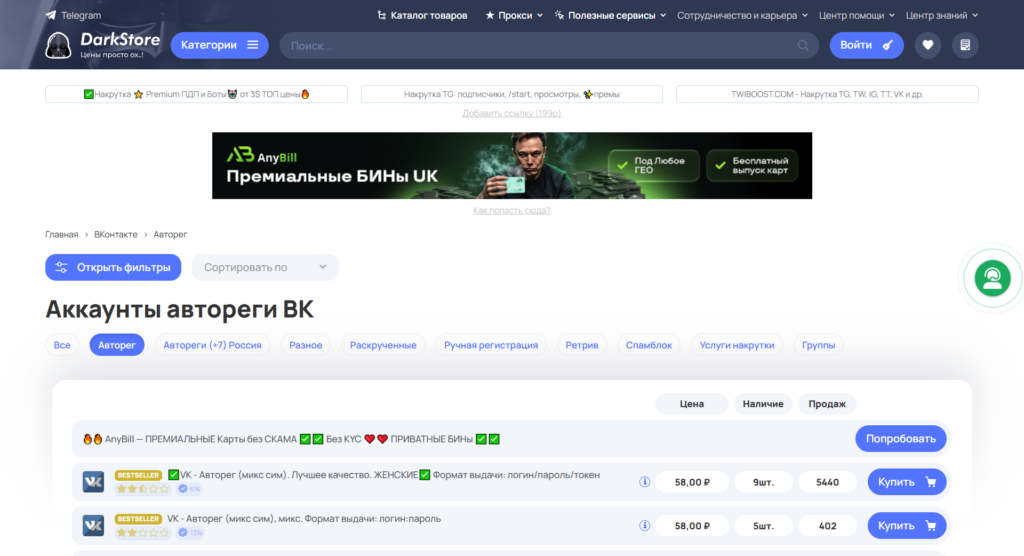Expand Полезные сервисы dropdown
Image resolution: width=1024 pixels, height=556 pixels.
(x=610, y=15)
